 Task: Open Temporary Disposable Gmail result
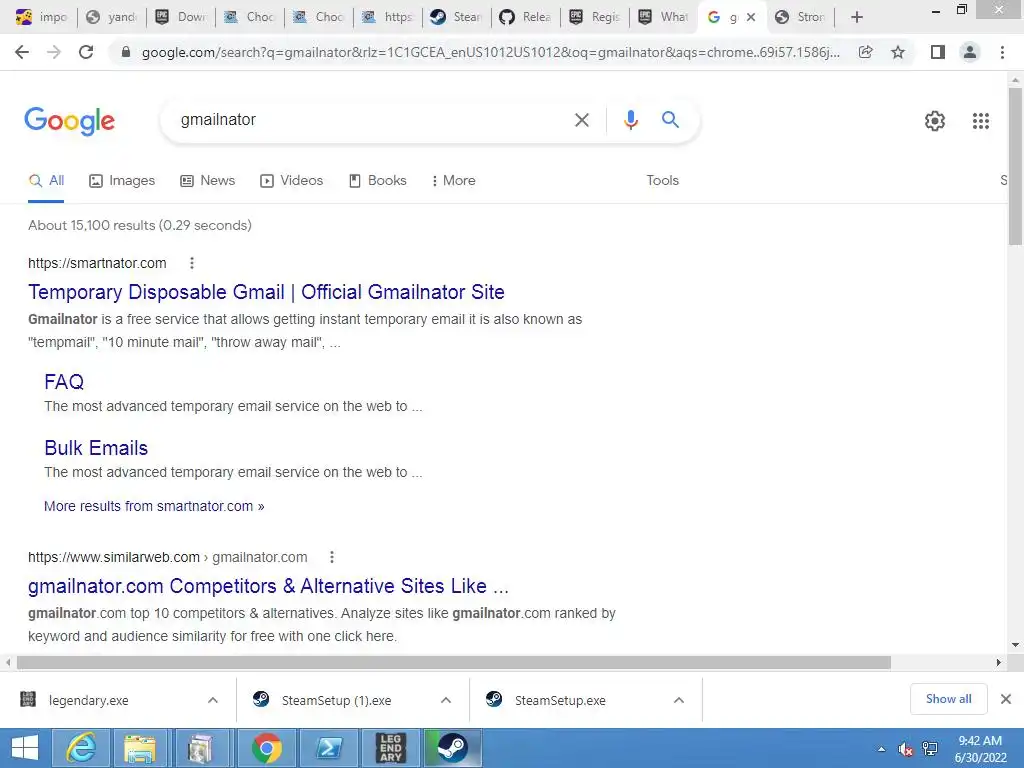click(x=266, y=292)
